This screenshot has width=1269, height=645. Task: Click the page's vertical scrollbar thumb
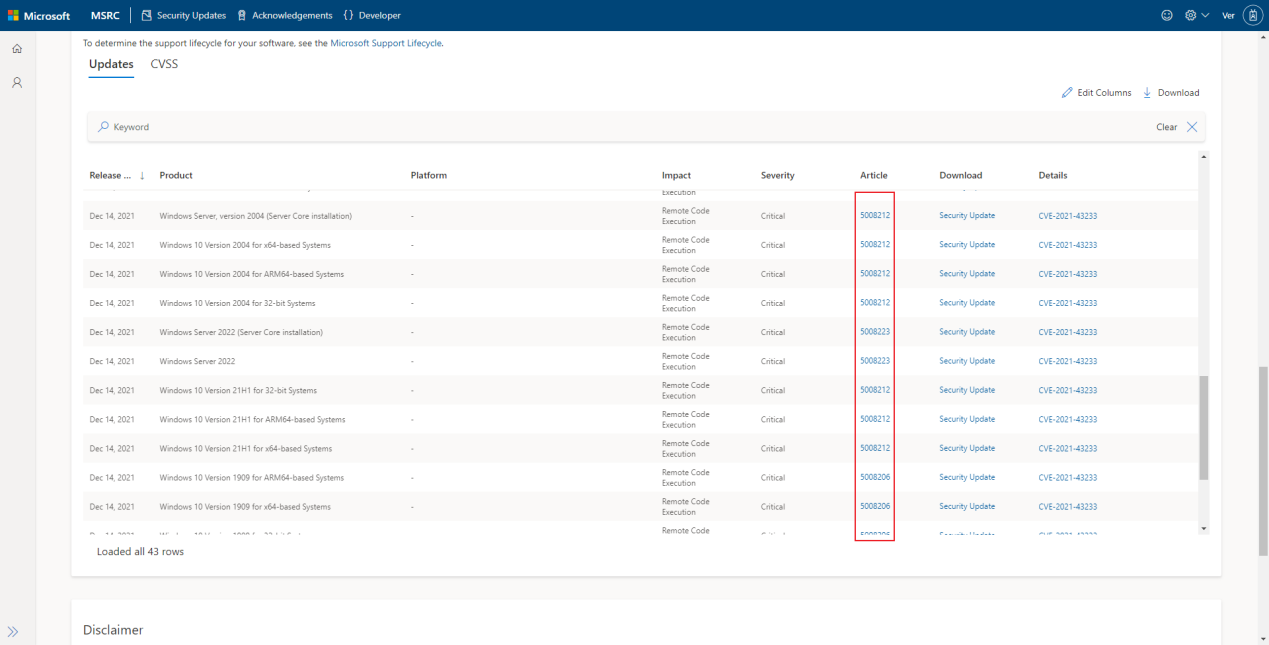coord(1263,461)
